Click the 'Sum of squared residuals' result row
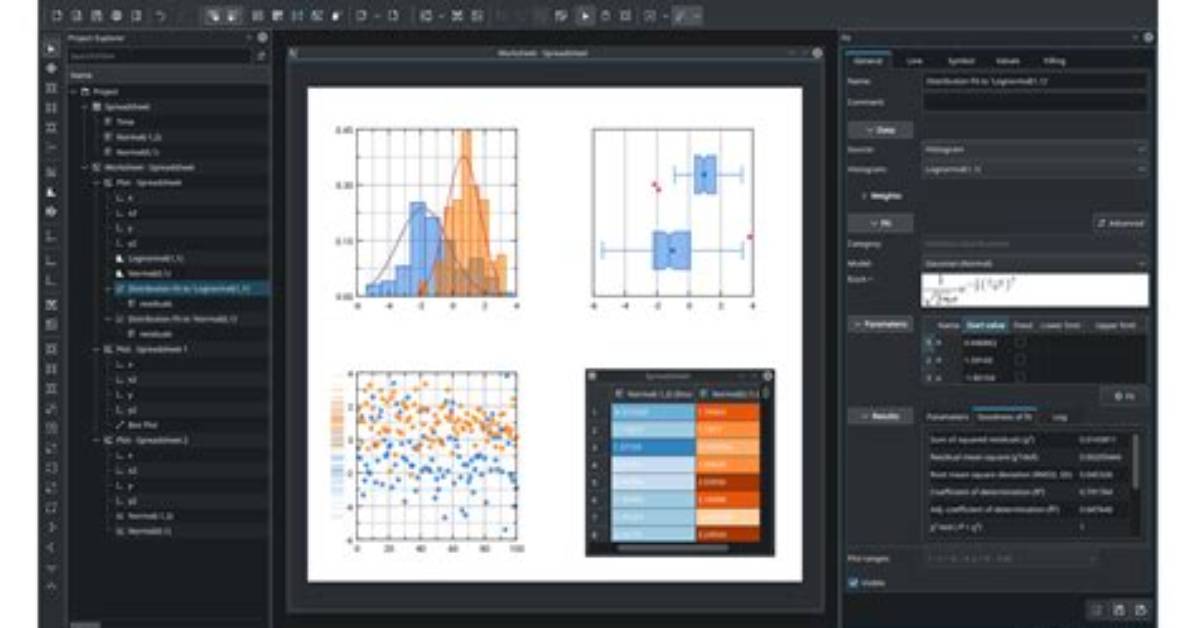The height and width of the screenshot is (628, 1196). [1027, 440]
